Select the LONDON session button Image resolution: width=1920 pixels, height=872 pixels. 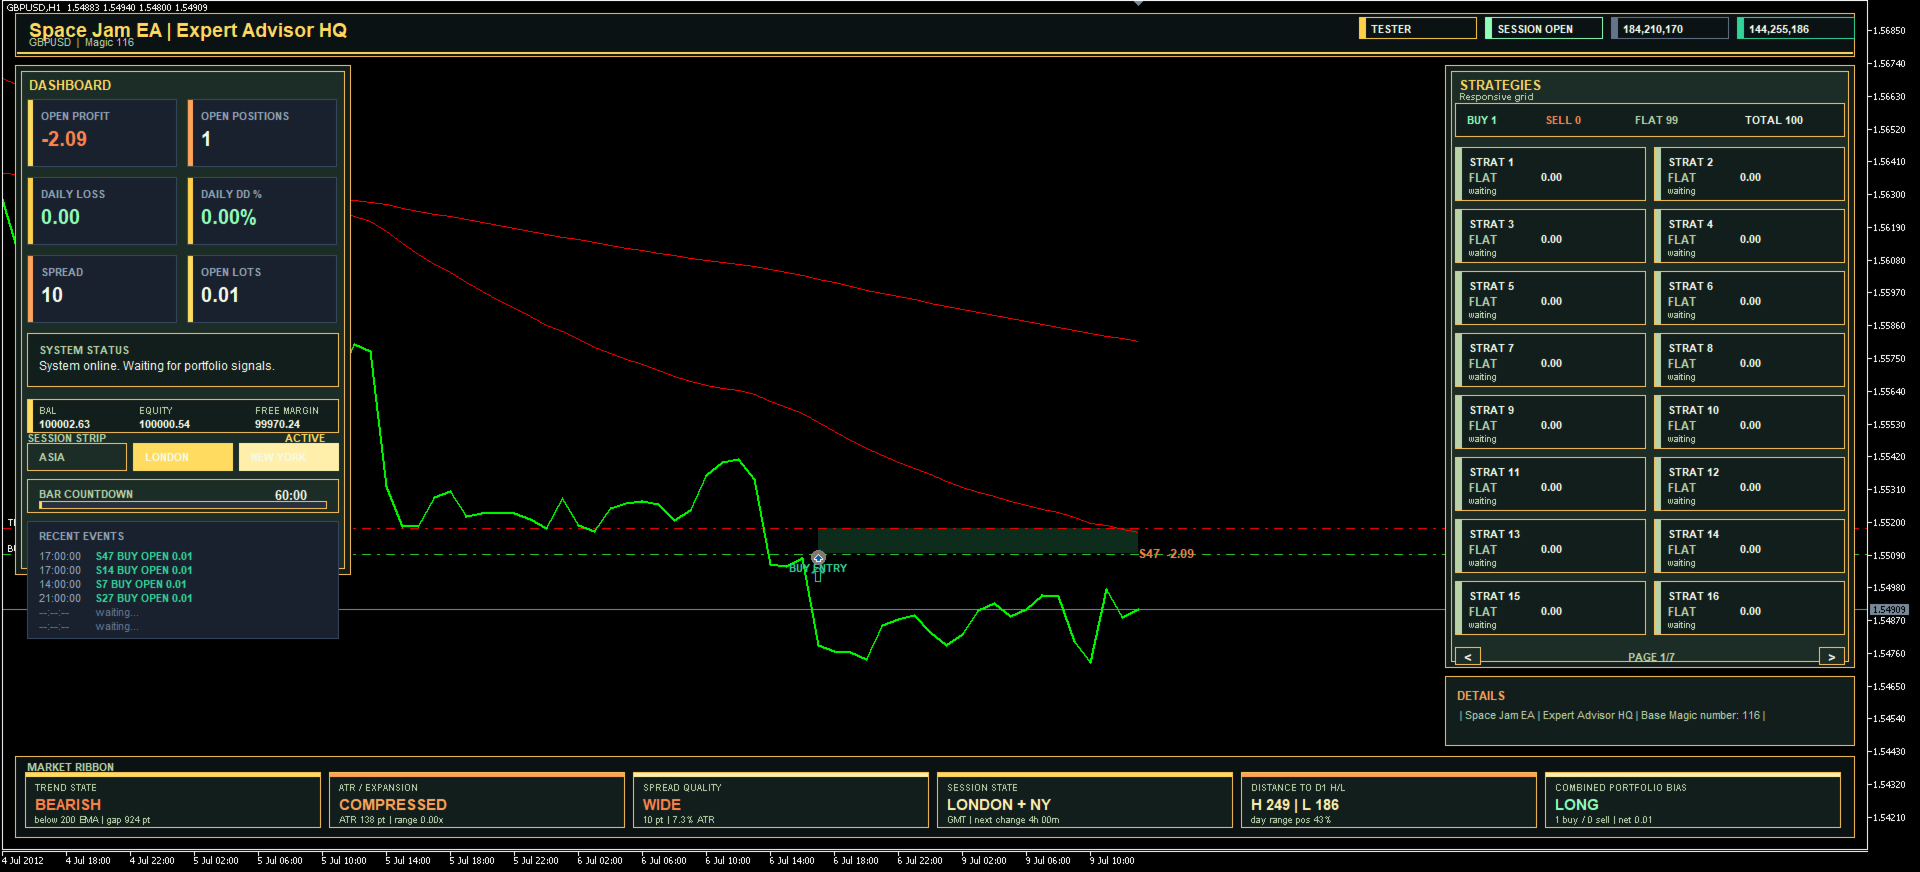coord(183,457)
